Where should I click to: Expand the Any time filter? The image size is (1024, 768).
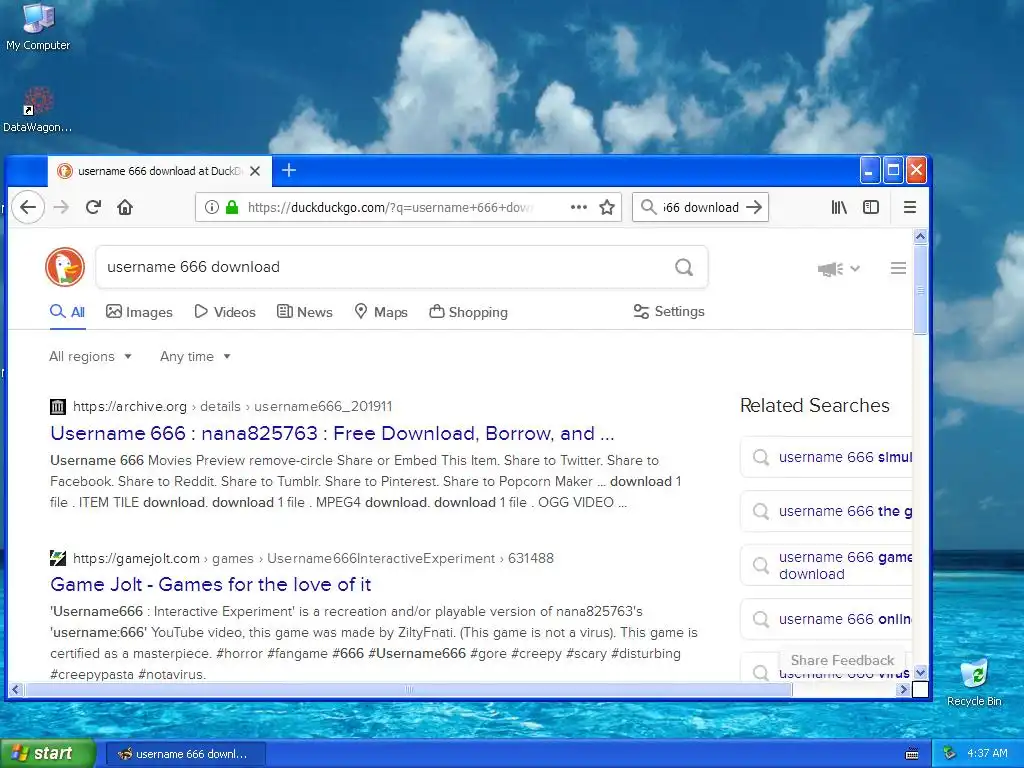coord(195,357)
